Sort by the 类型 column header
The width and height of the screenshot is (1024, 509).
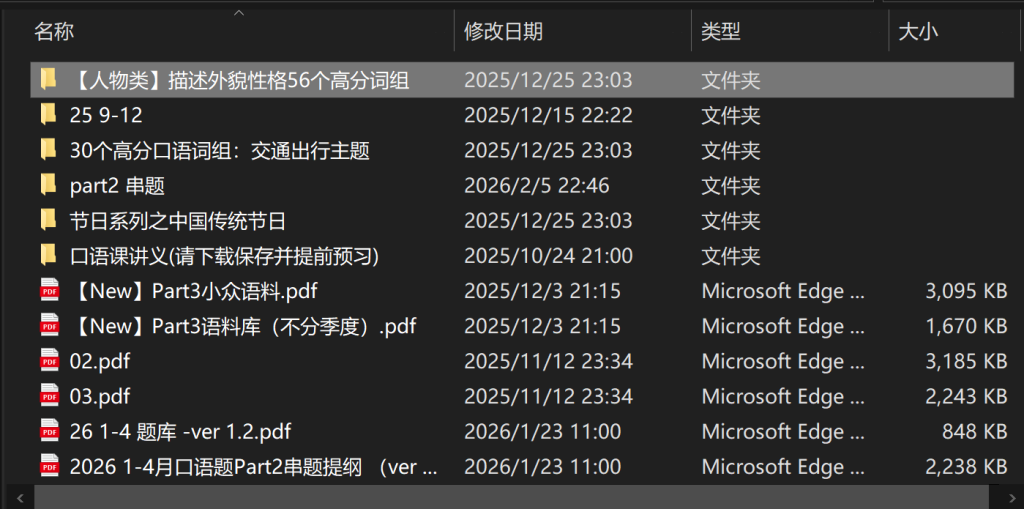[721, 32]
